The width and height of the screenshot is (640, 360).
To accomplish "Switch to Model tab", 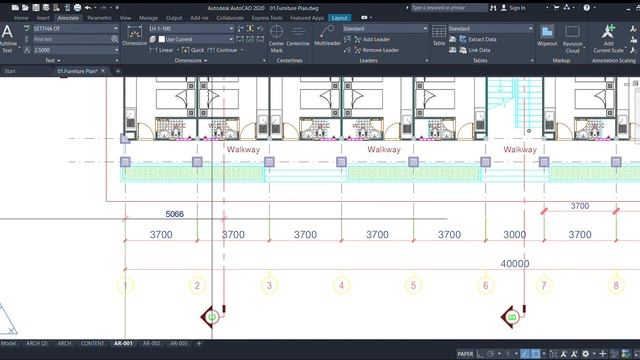I will 8,344.
